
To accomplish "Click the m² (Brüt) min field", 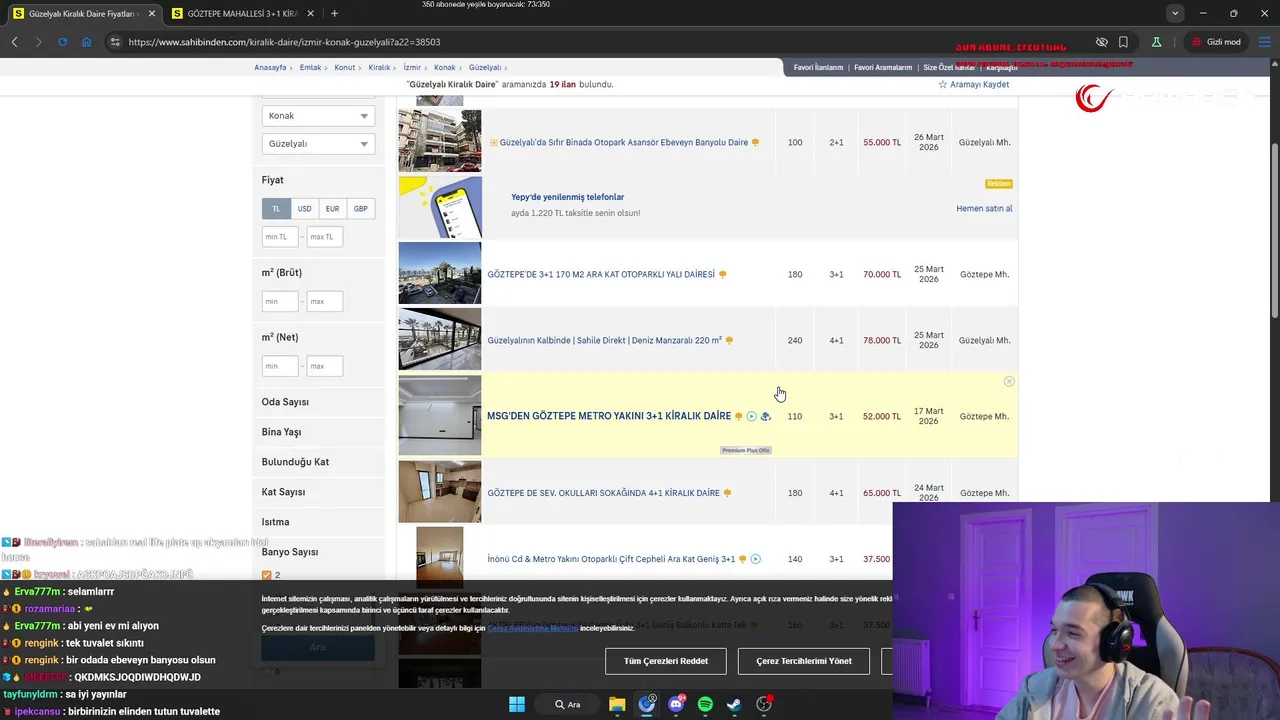I will click(x=279, y=301).
